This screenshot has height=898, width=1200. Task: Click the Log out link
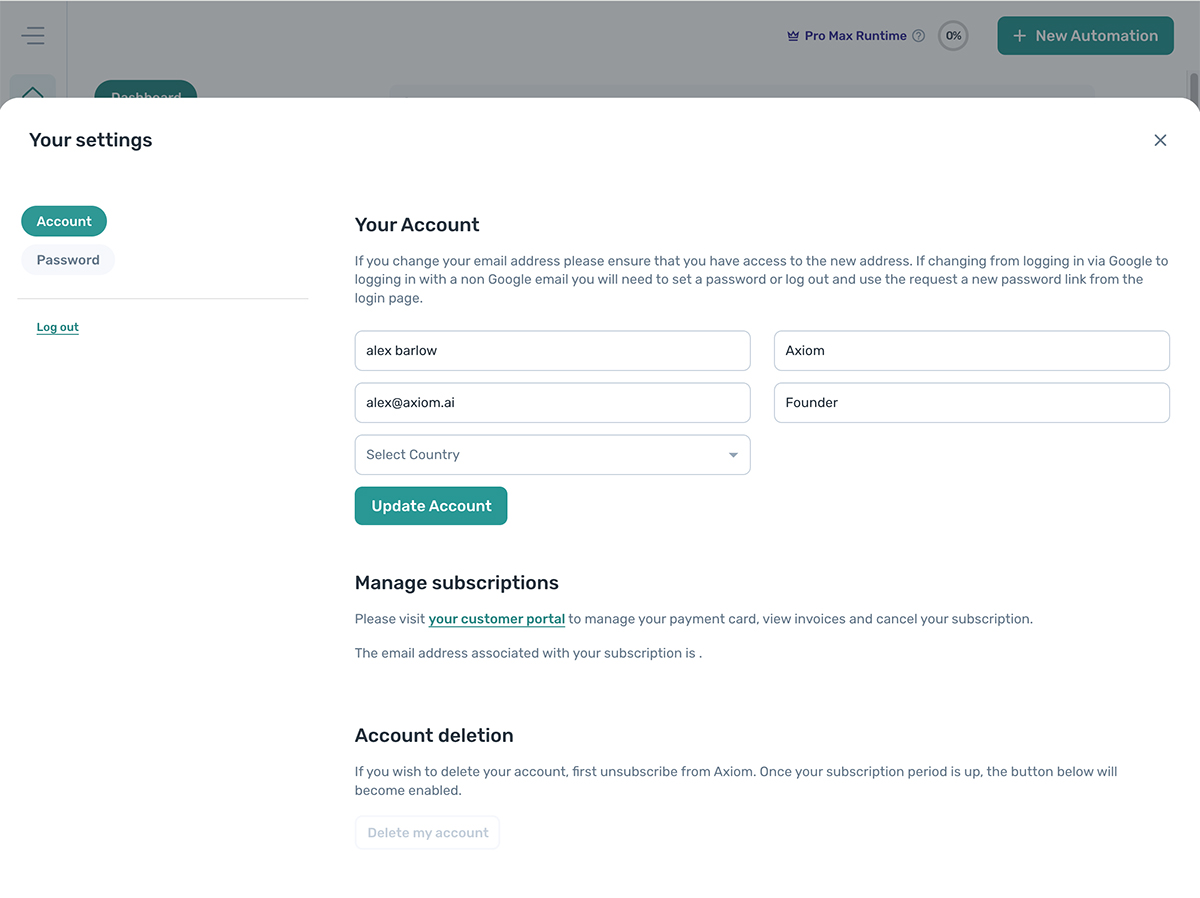(58, 327)
